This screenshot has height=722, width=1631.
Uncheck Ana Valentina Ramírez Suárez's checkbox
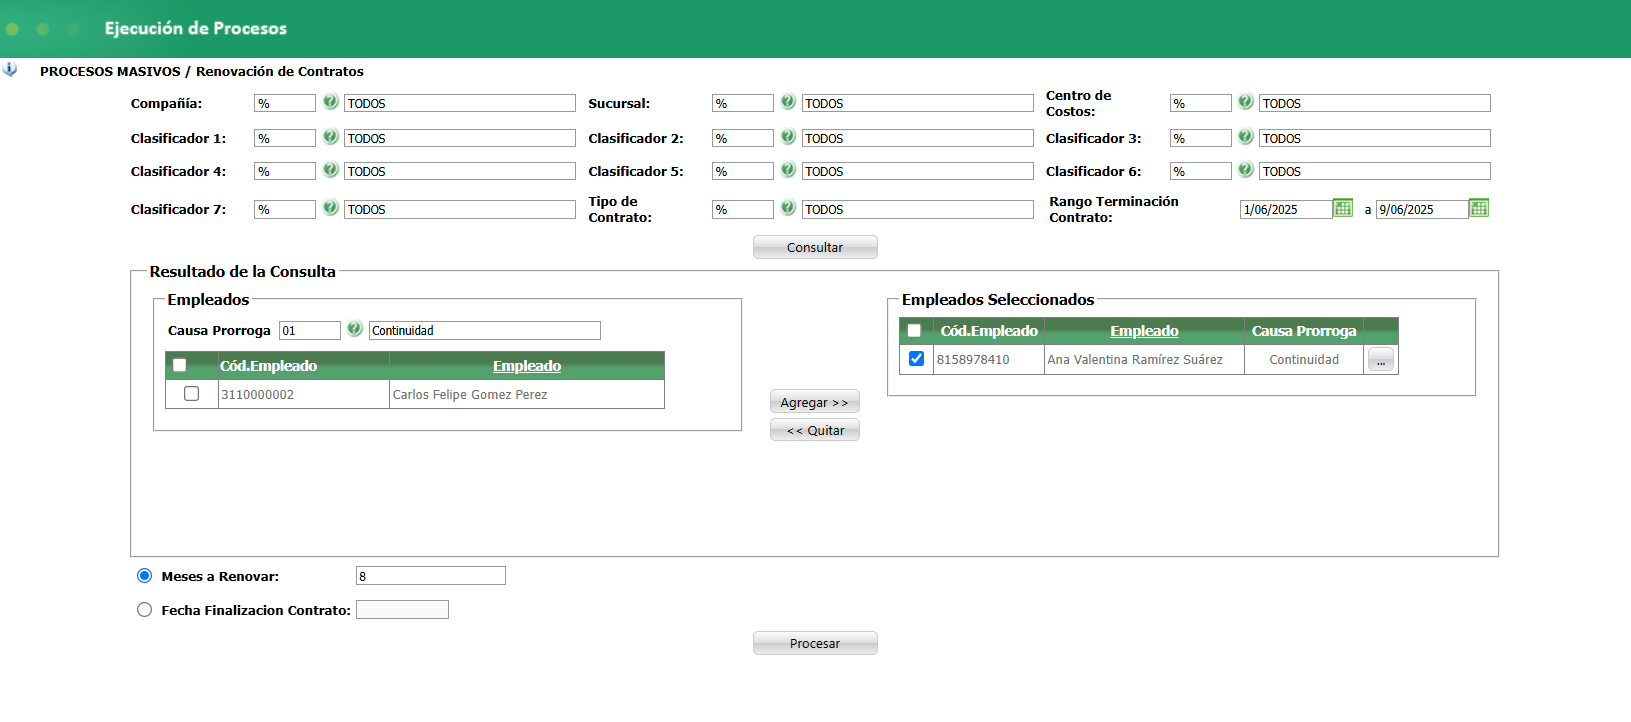click(x=916, y=359)
